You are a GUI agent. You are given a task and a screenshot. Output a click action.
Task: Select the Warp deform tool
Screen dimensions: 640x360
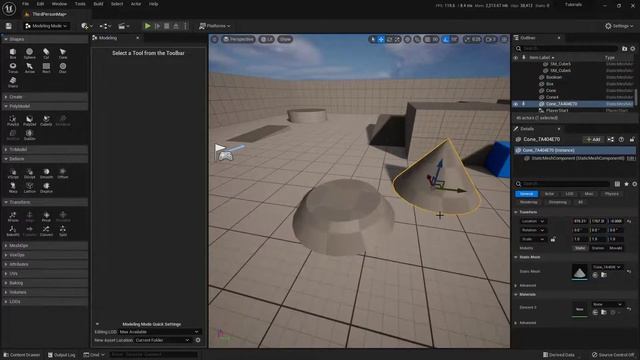[13, 188]
